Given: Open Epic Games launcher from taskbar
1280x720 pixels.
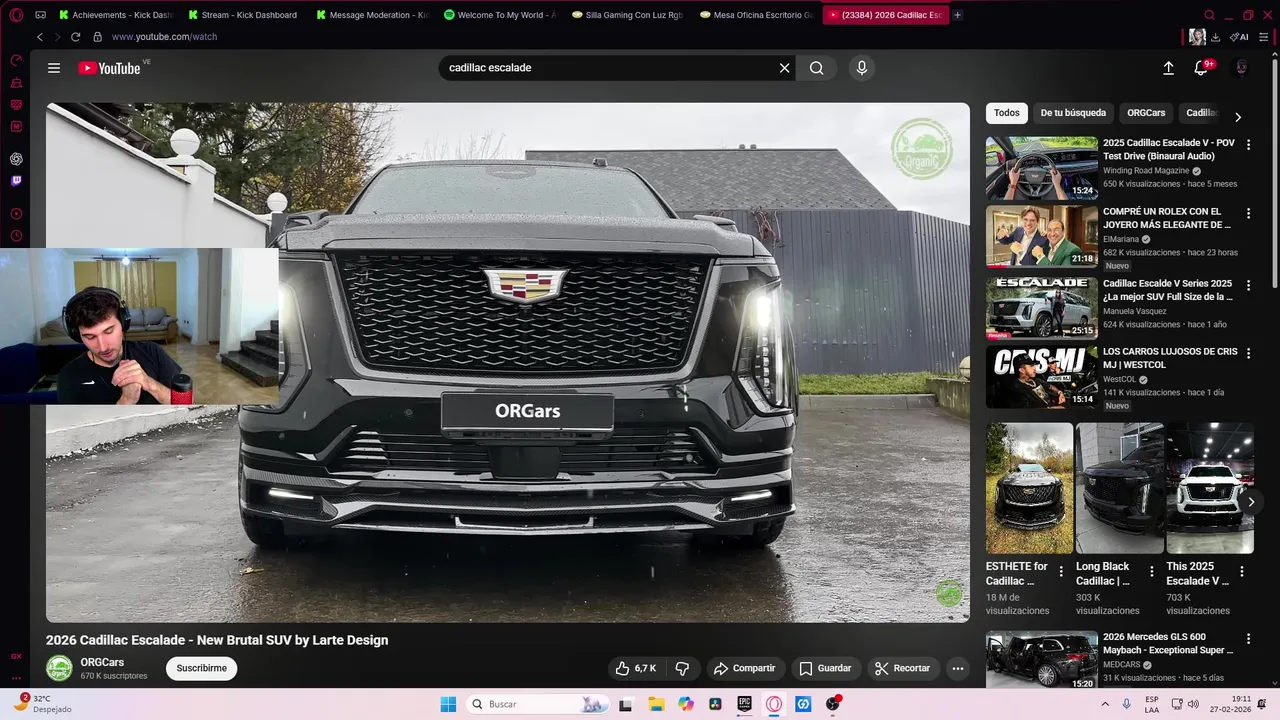Looking at the screenshot, I should [745, 704].
